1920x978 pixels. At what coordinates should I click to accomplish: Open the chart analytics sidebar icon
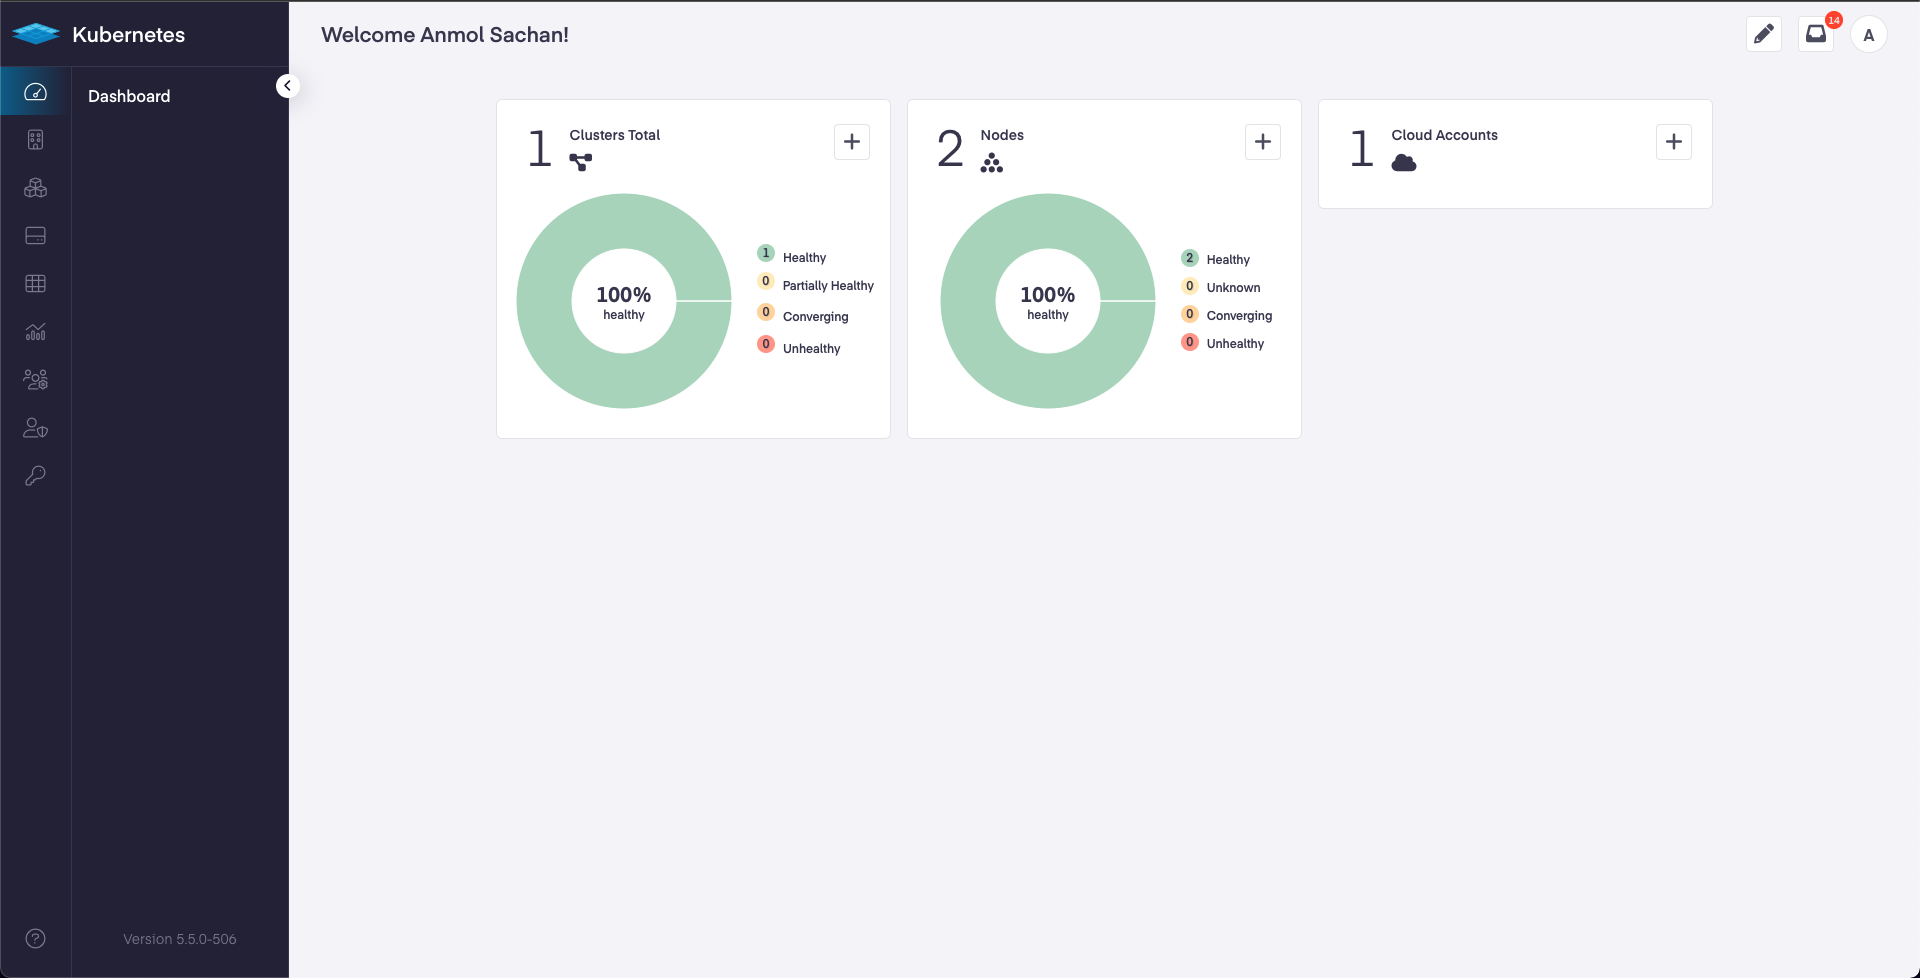pyautogui.click(x=35, y=332)
